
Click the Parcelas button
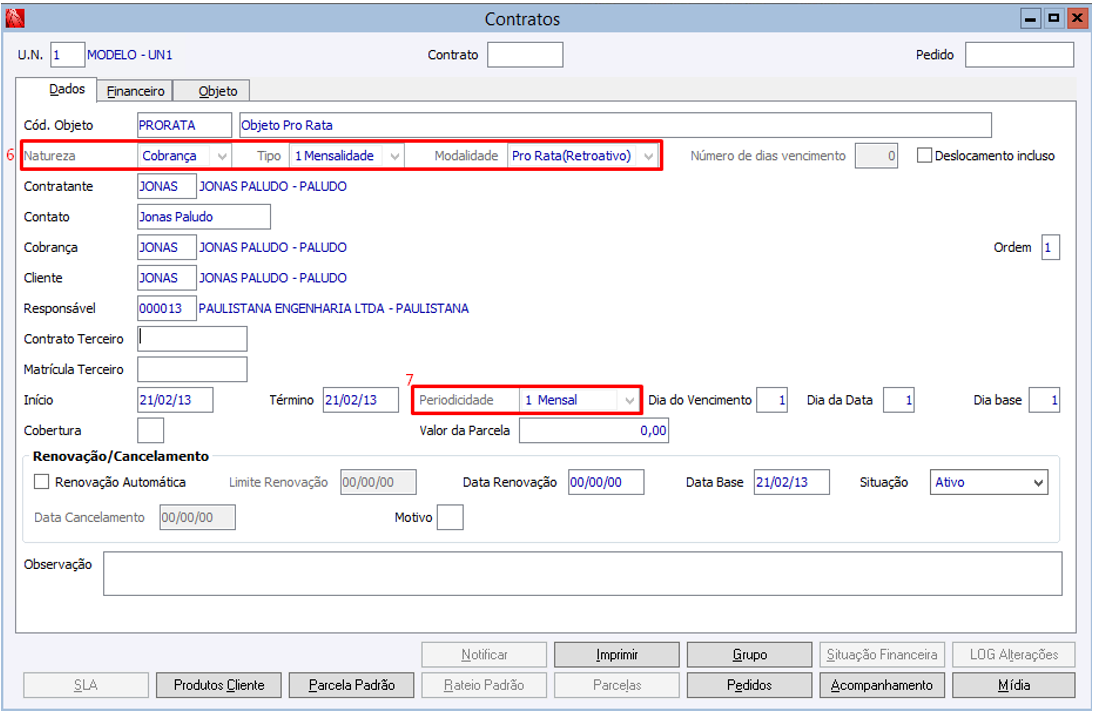(x=617, y=685)
